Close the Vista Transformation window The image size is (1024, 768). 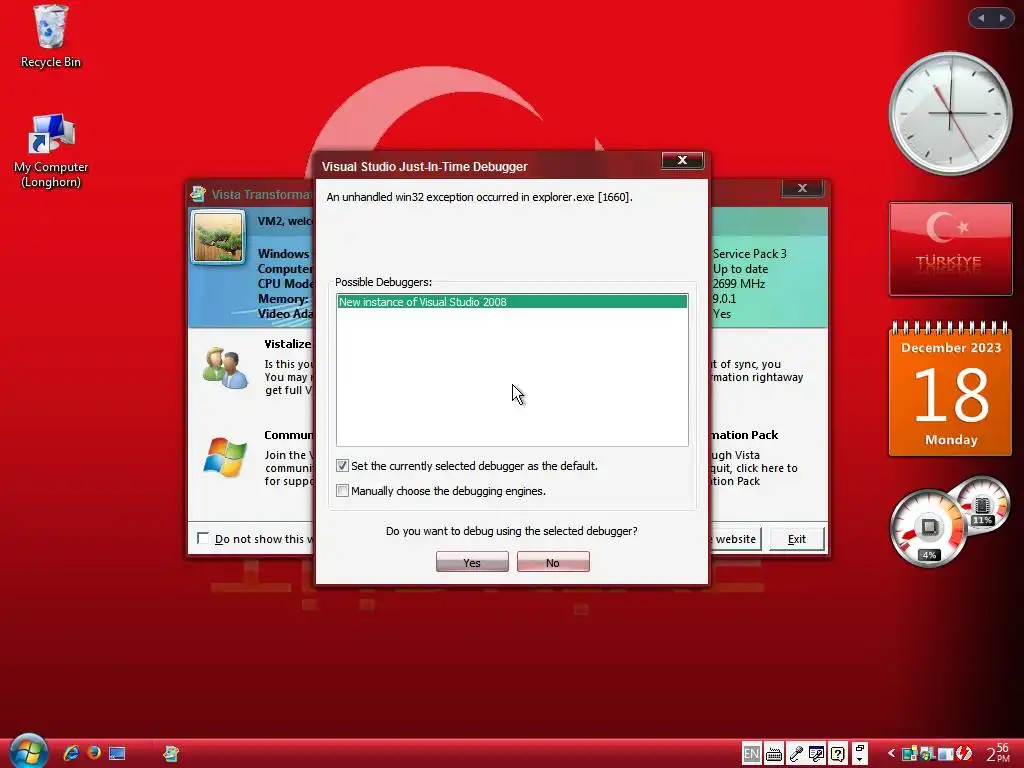[803, 188]
